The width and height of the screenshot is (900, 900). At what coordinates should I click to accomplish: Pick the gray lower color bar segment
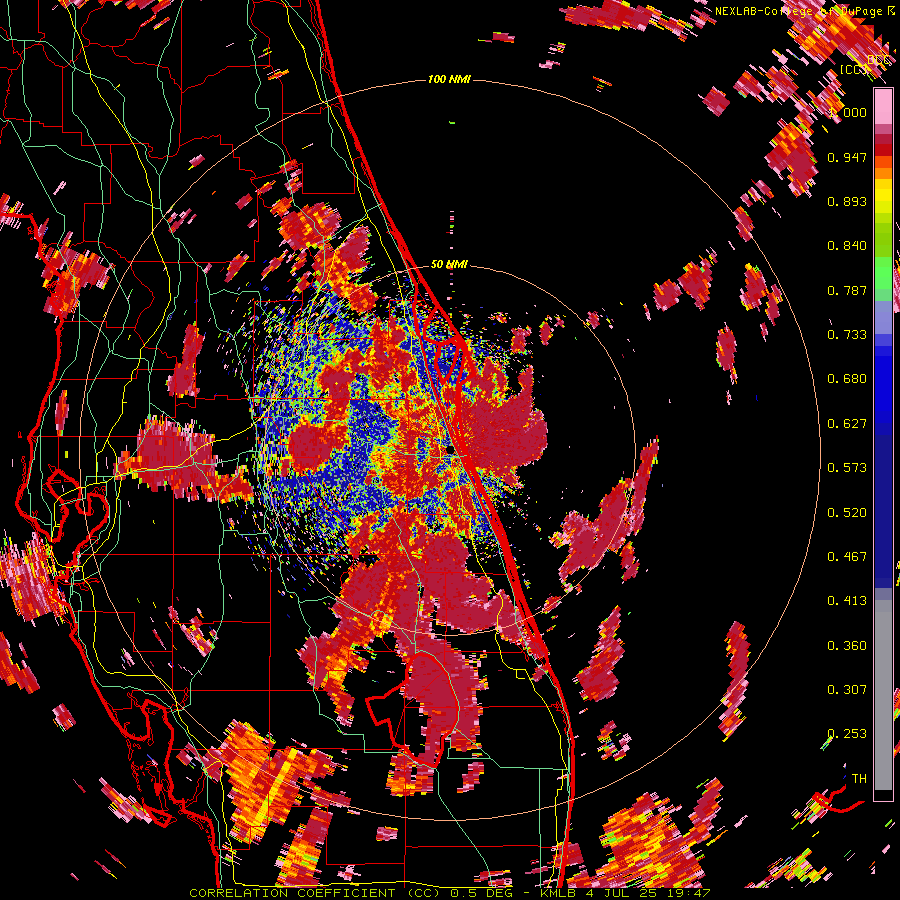point(883,695)
